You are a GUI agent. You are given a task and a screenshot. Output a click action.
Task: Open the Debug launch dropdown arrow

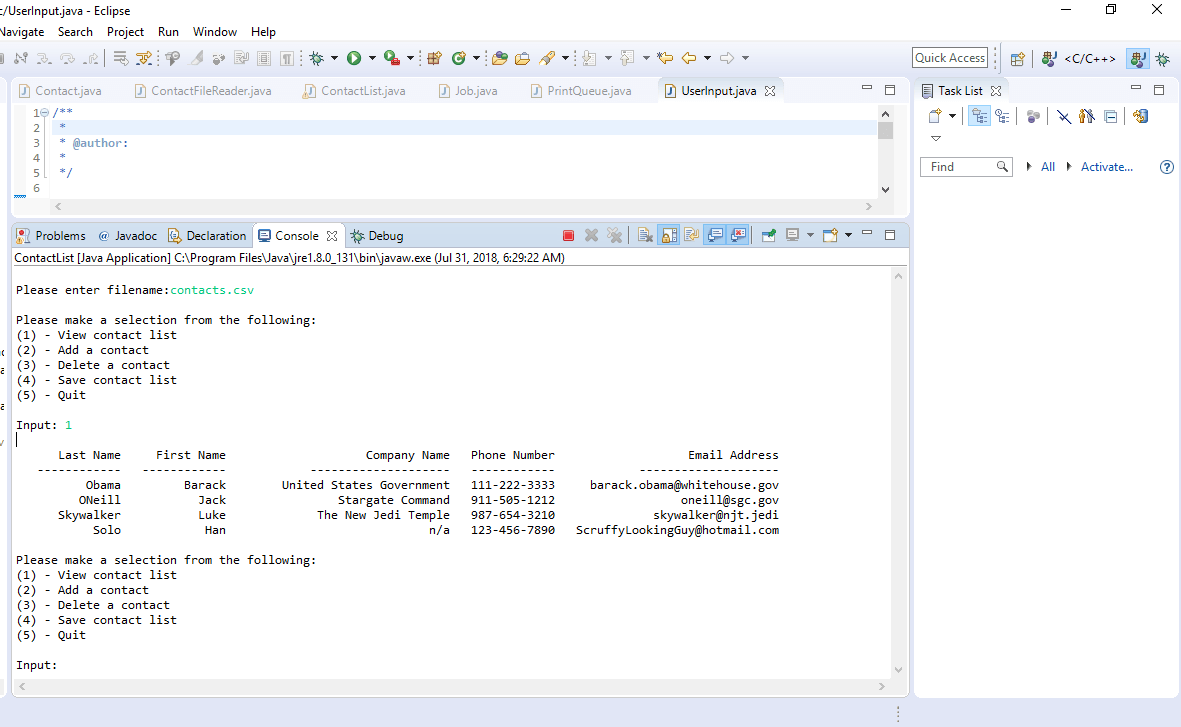[x=334, y=58]
